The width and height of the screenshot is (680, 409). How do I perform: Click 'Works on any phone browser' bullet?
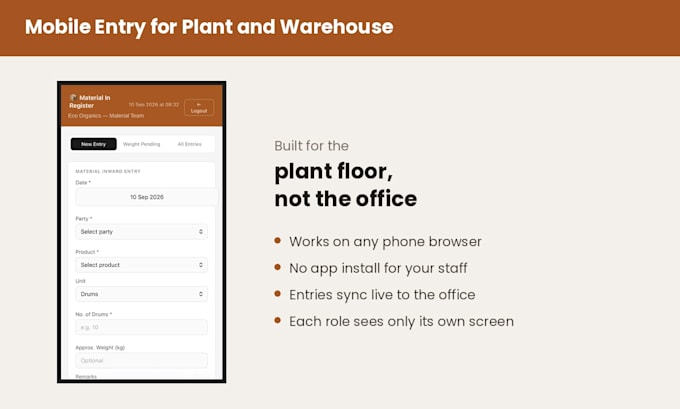pos(385,242)
